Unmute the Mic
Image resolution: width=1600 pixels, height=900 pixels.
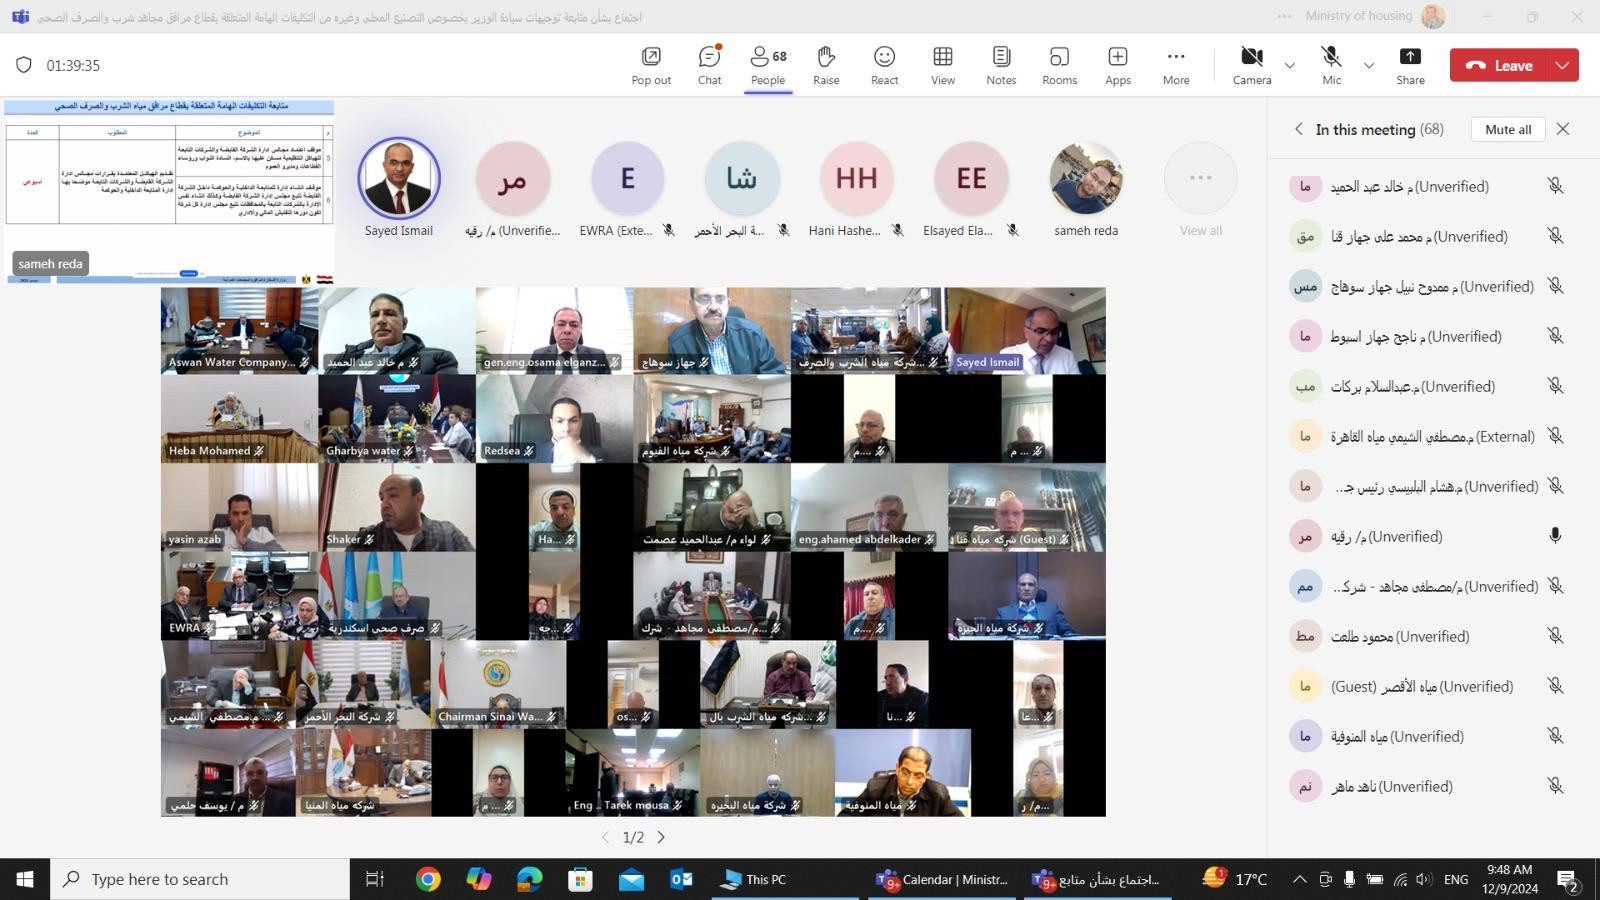pyautogui.click(x=1331, y=65)
